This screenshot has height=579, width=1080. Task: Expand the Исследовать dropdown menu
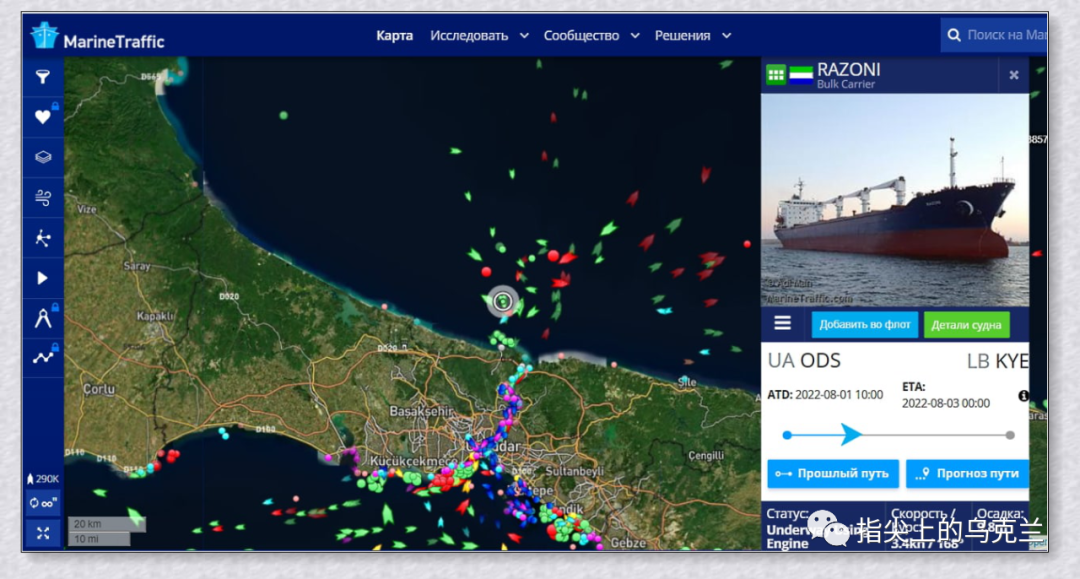(x=479, y=36)
